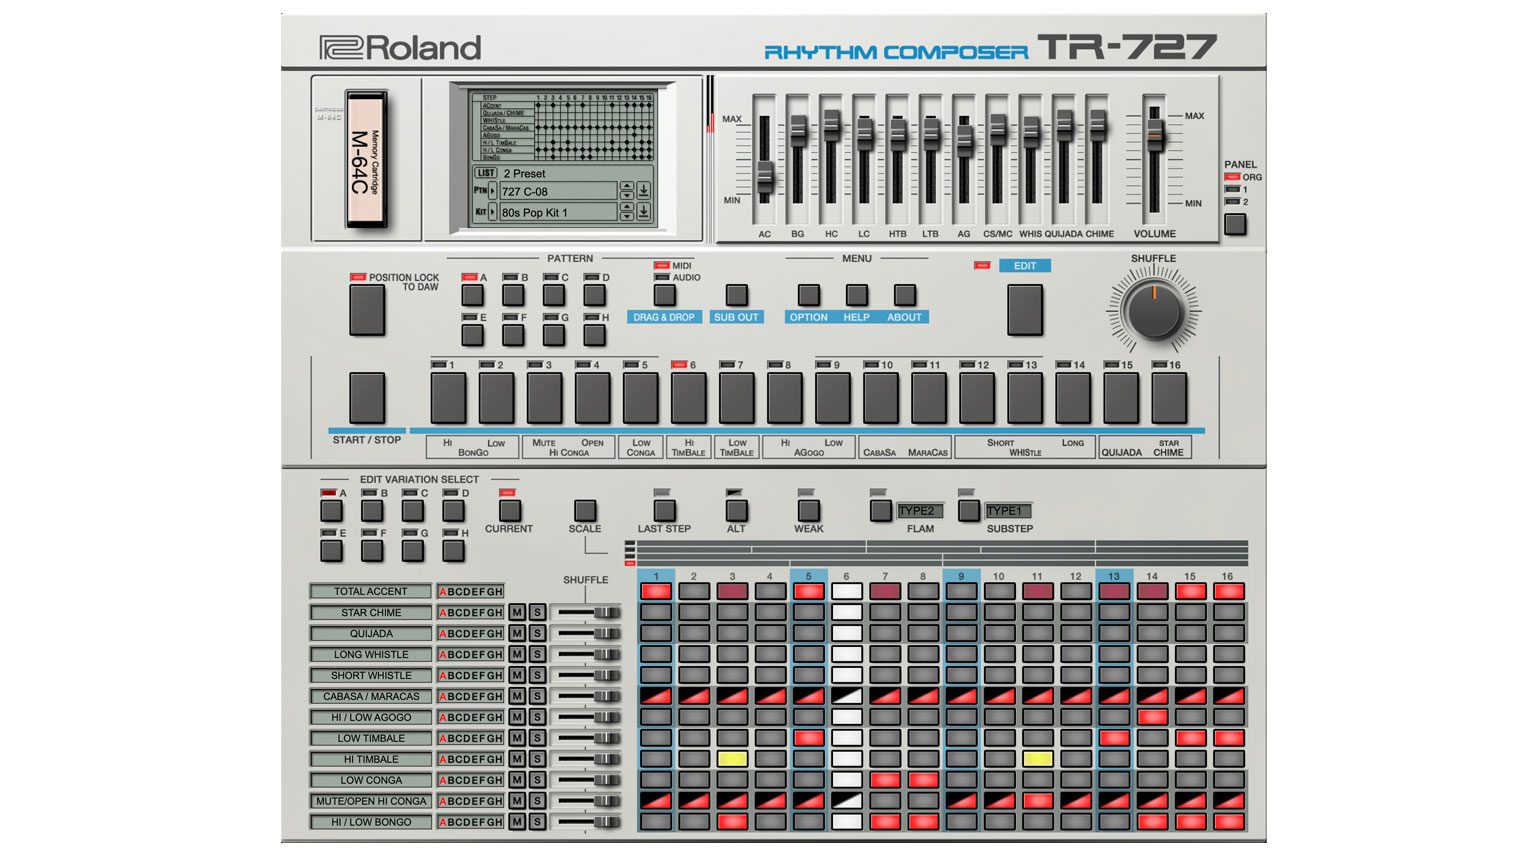1540x850 pixels.
Task: Select edit variation C button
Action: 412,511
